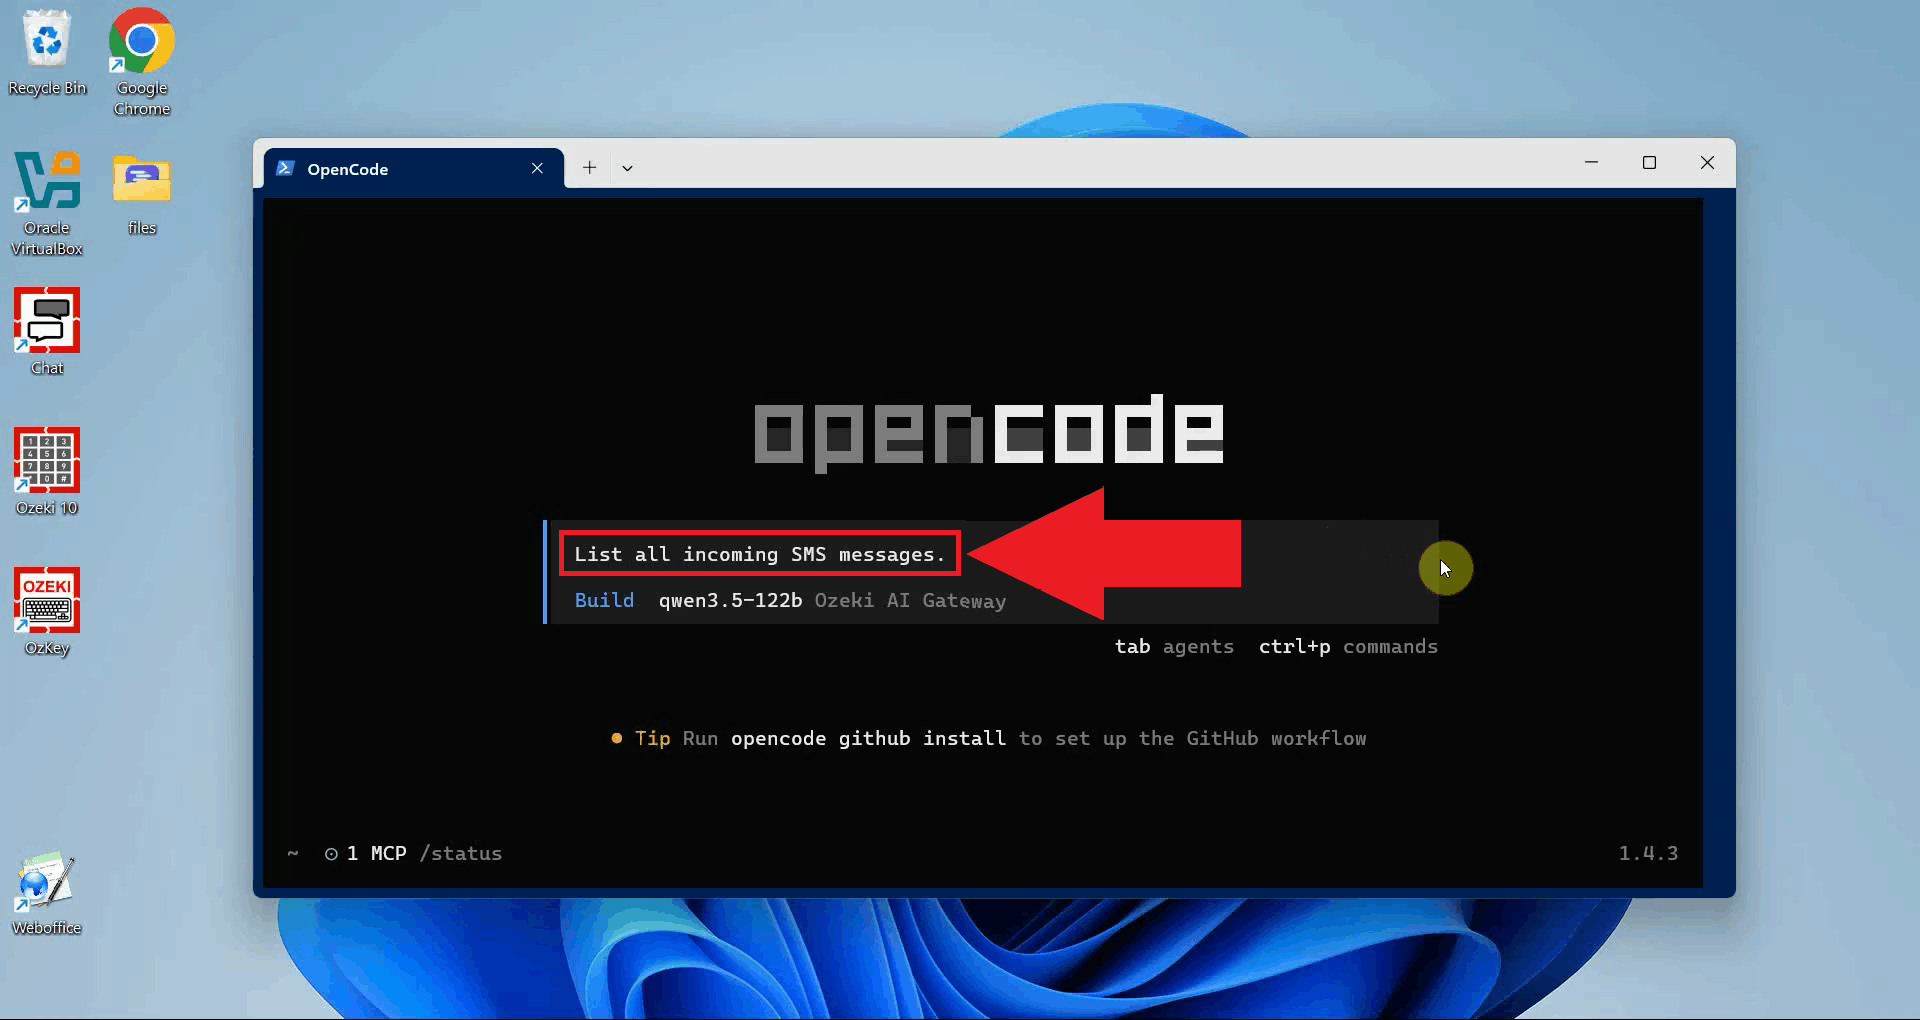Image resolution: width=1920 pixels, height=1020 pixels.
Task: Click the Ozeki AI Gateway provider text
Action: (x=910, y=600)
